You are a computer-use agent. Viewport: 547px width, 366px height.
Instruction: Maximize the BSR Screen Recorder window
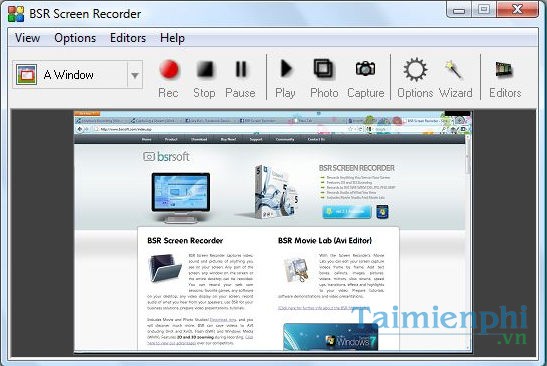pos(484,9)
